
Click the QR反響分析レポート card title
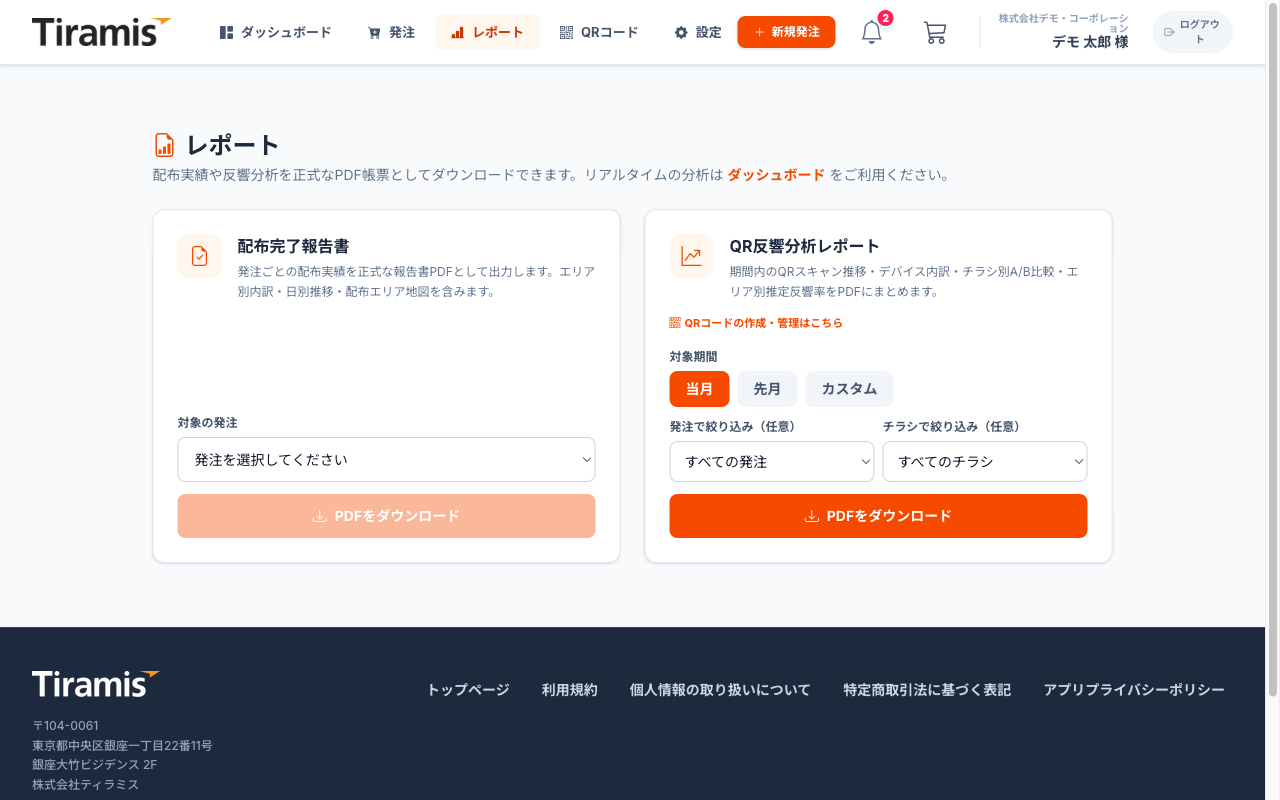click(805, 246)
